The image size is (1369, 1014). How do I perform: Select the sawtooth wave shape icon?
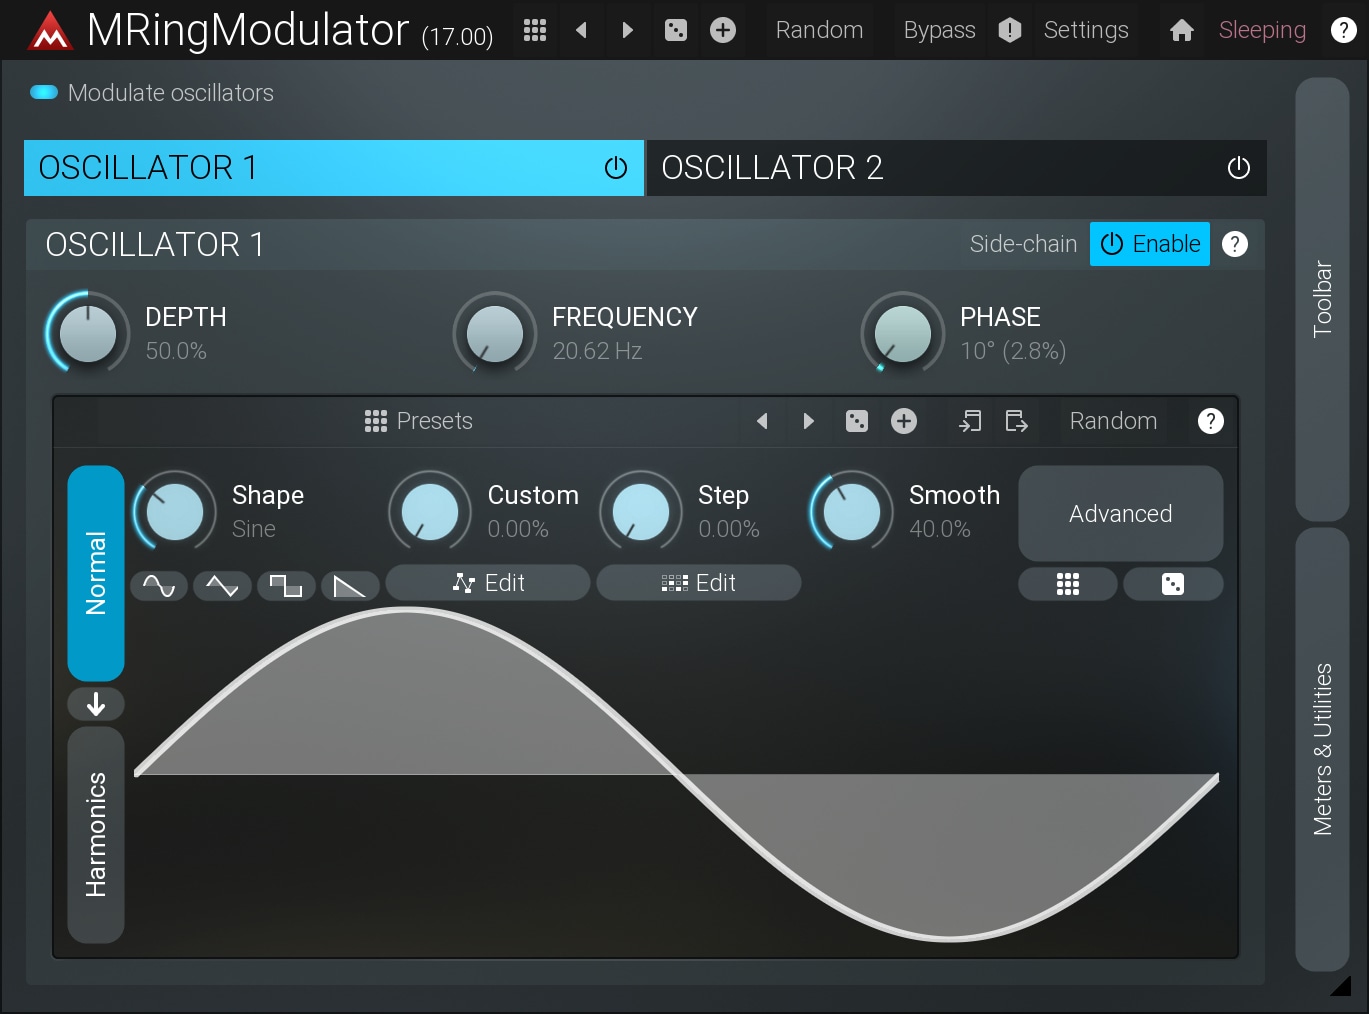349,585
